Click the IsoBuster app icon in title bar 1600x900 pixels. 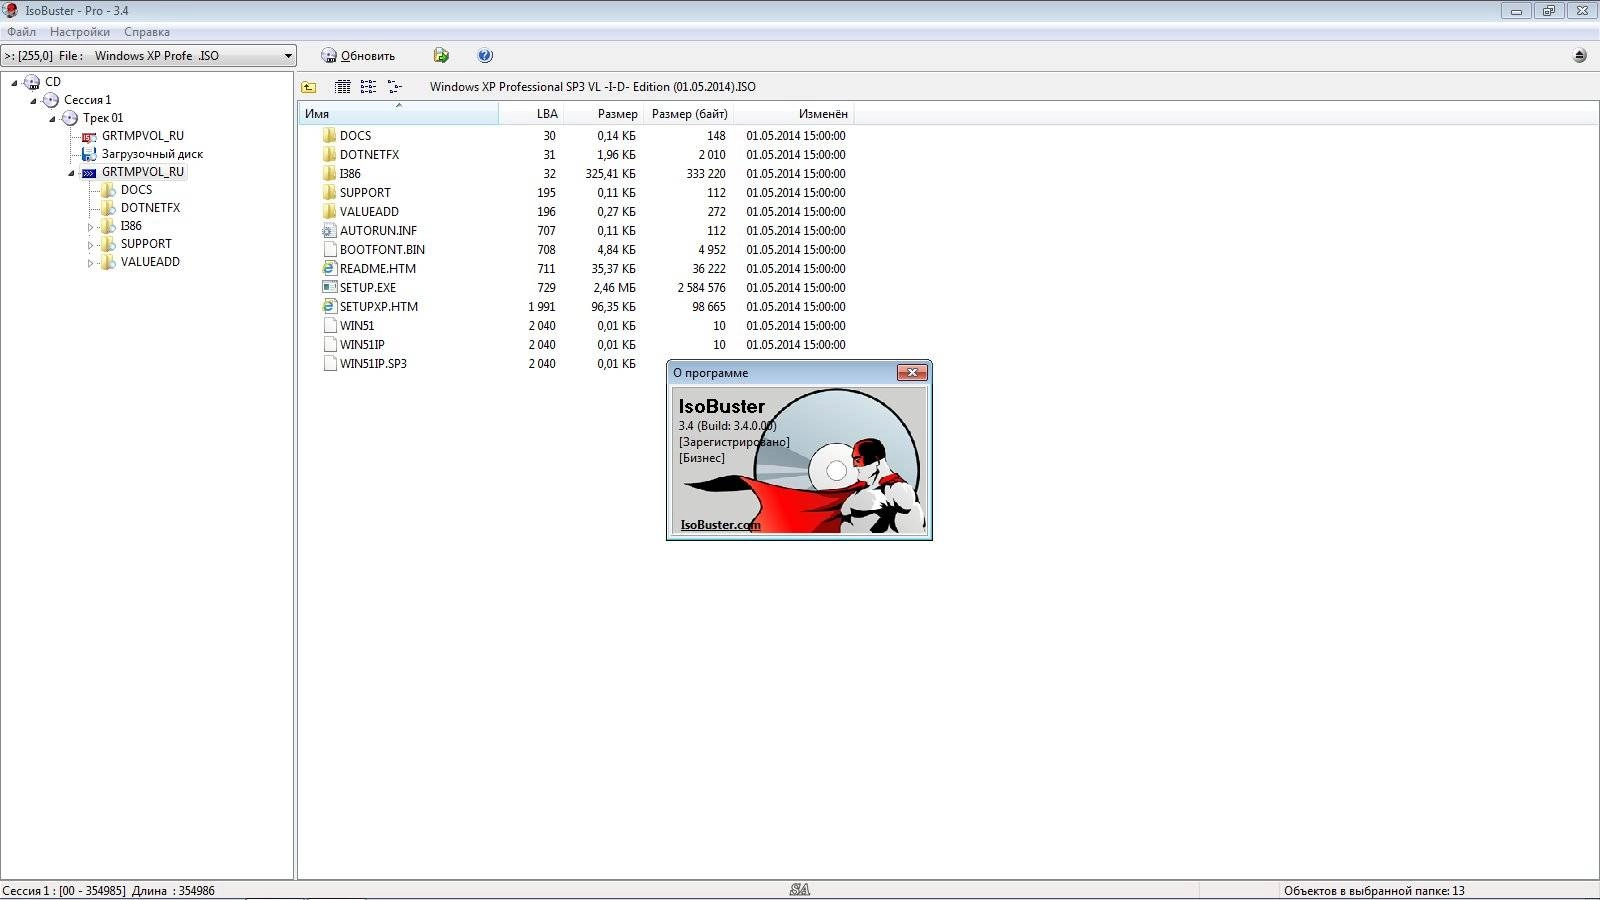(10, 10)
